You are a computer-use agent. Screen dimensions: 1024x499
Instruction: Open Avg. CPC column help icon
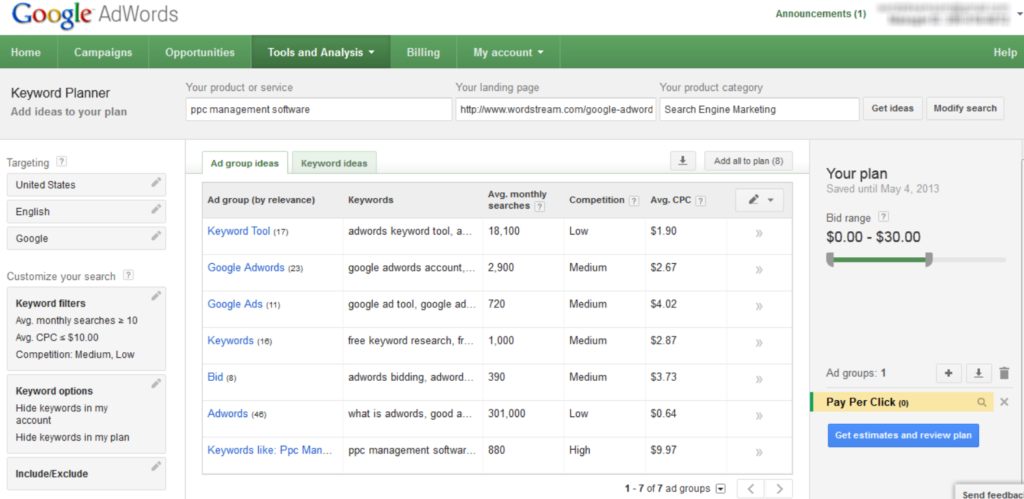pos(700,201)
